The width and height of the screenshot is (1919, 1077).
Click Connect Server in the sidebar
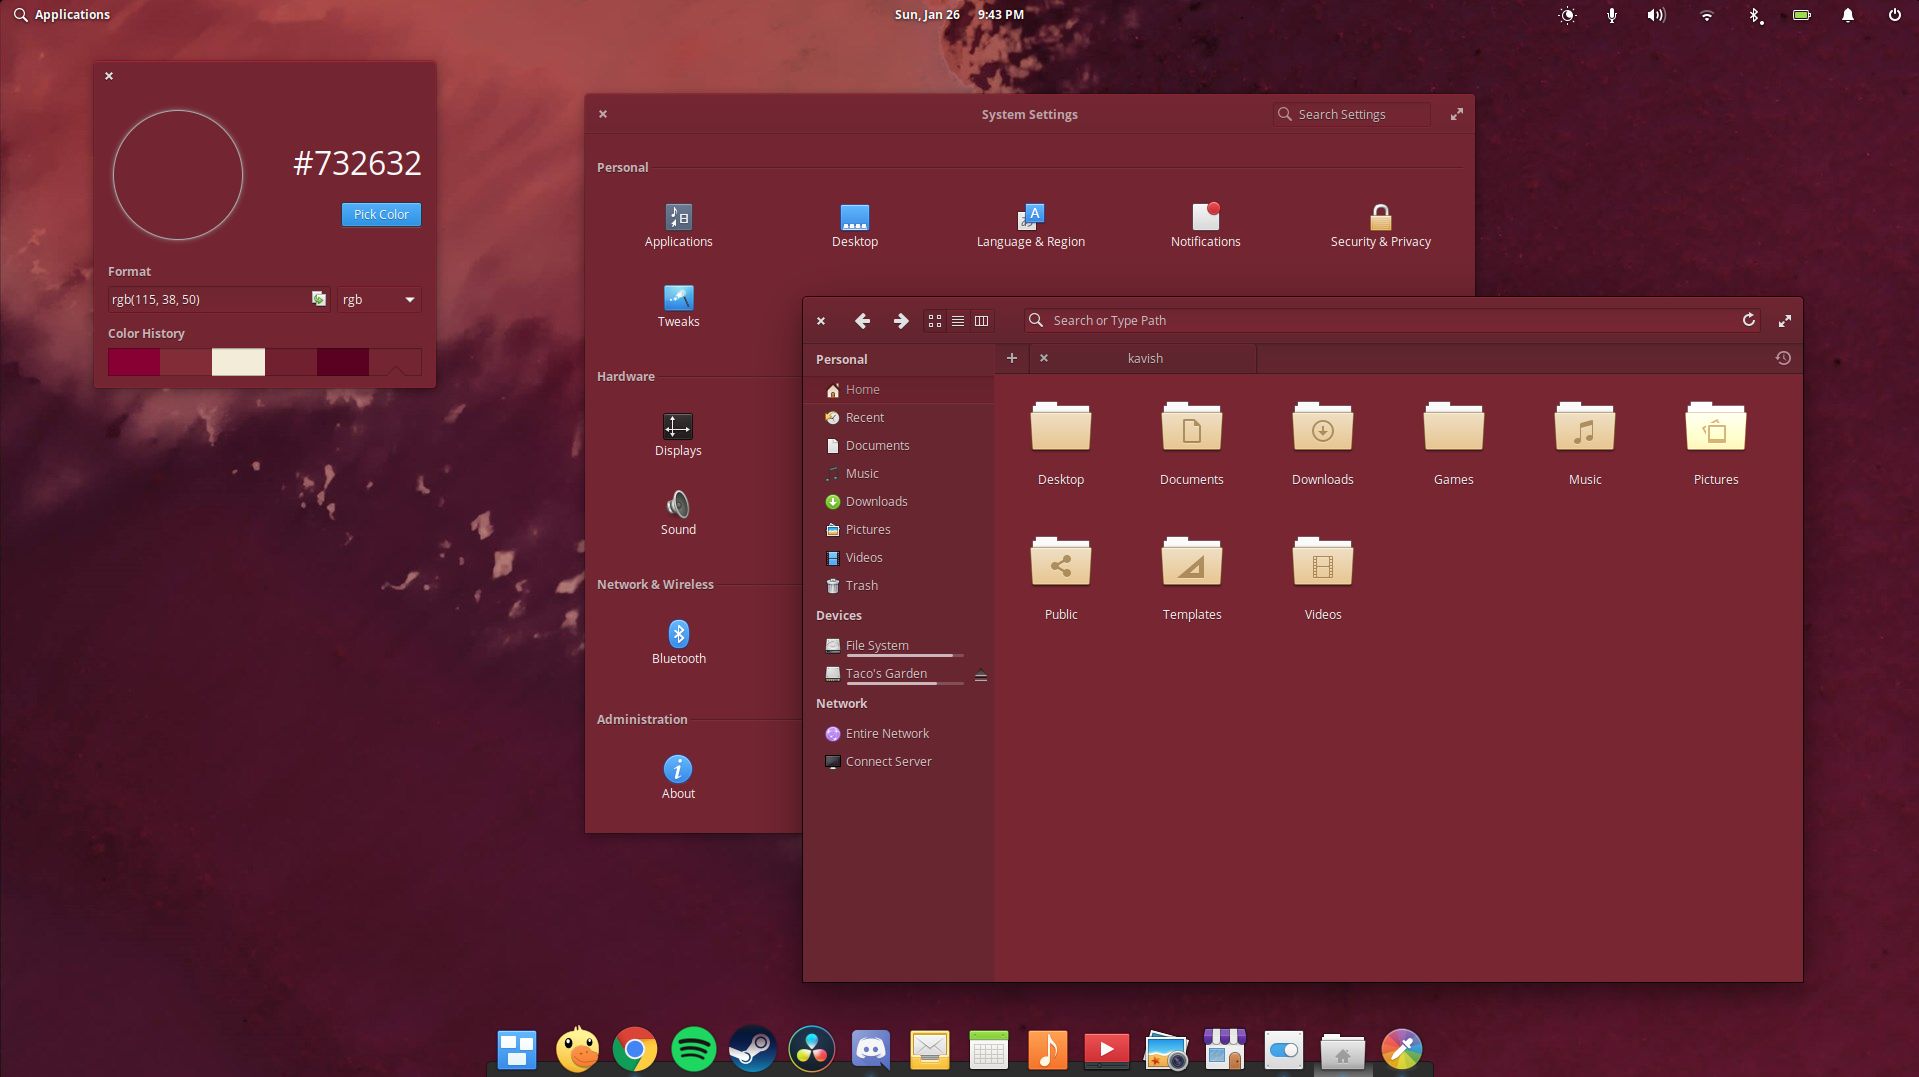pos(887,761)
